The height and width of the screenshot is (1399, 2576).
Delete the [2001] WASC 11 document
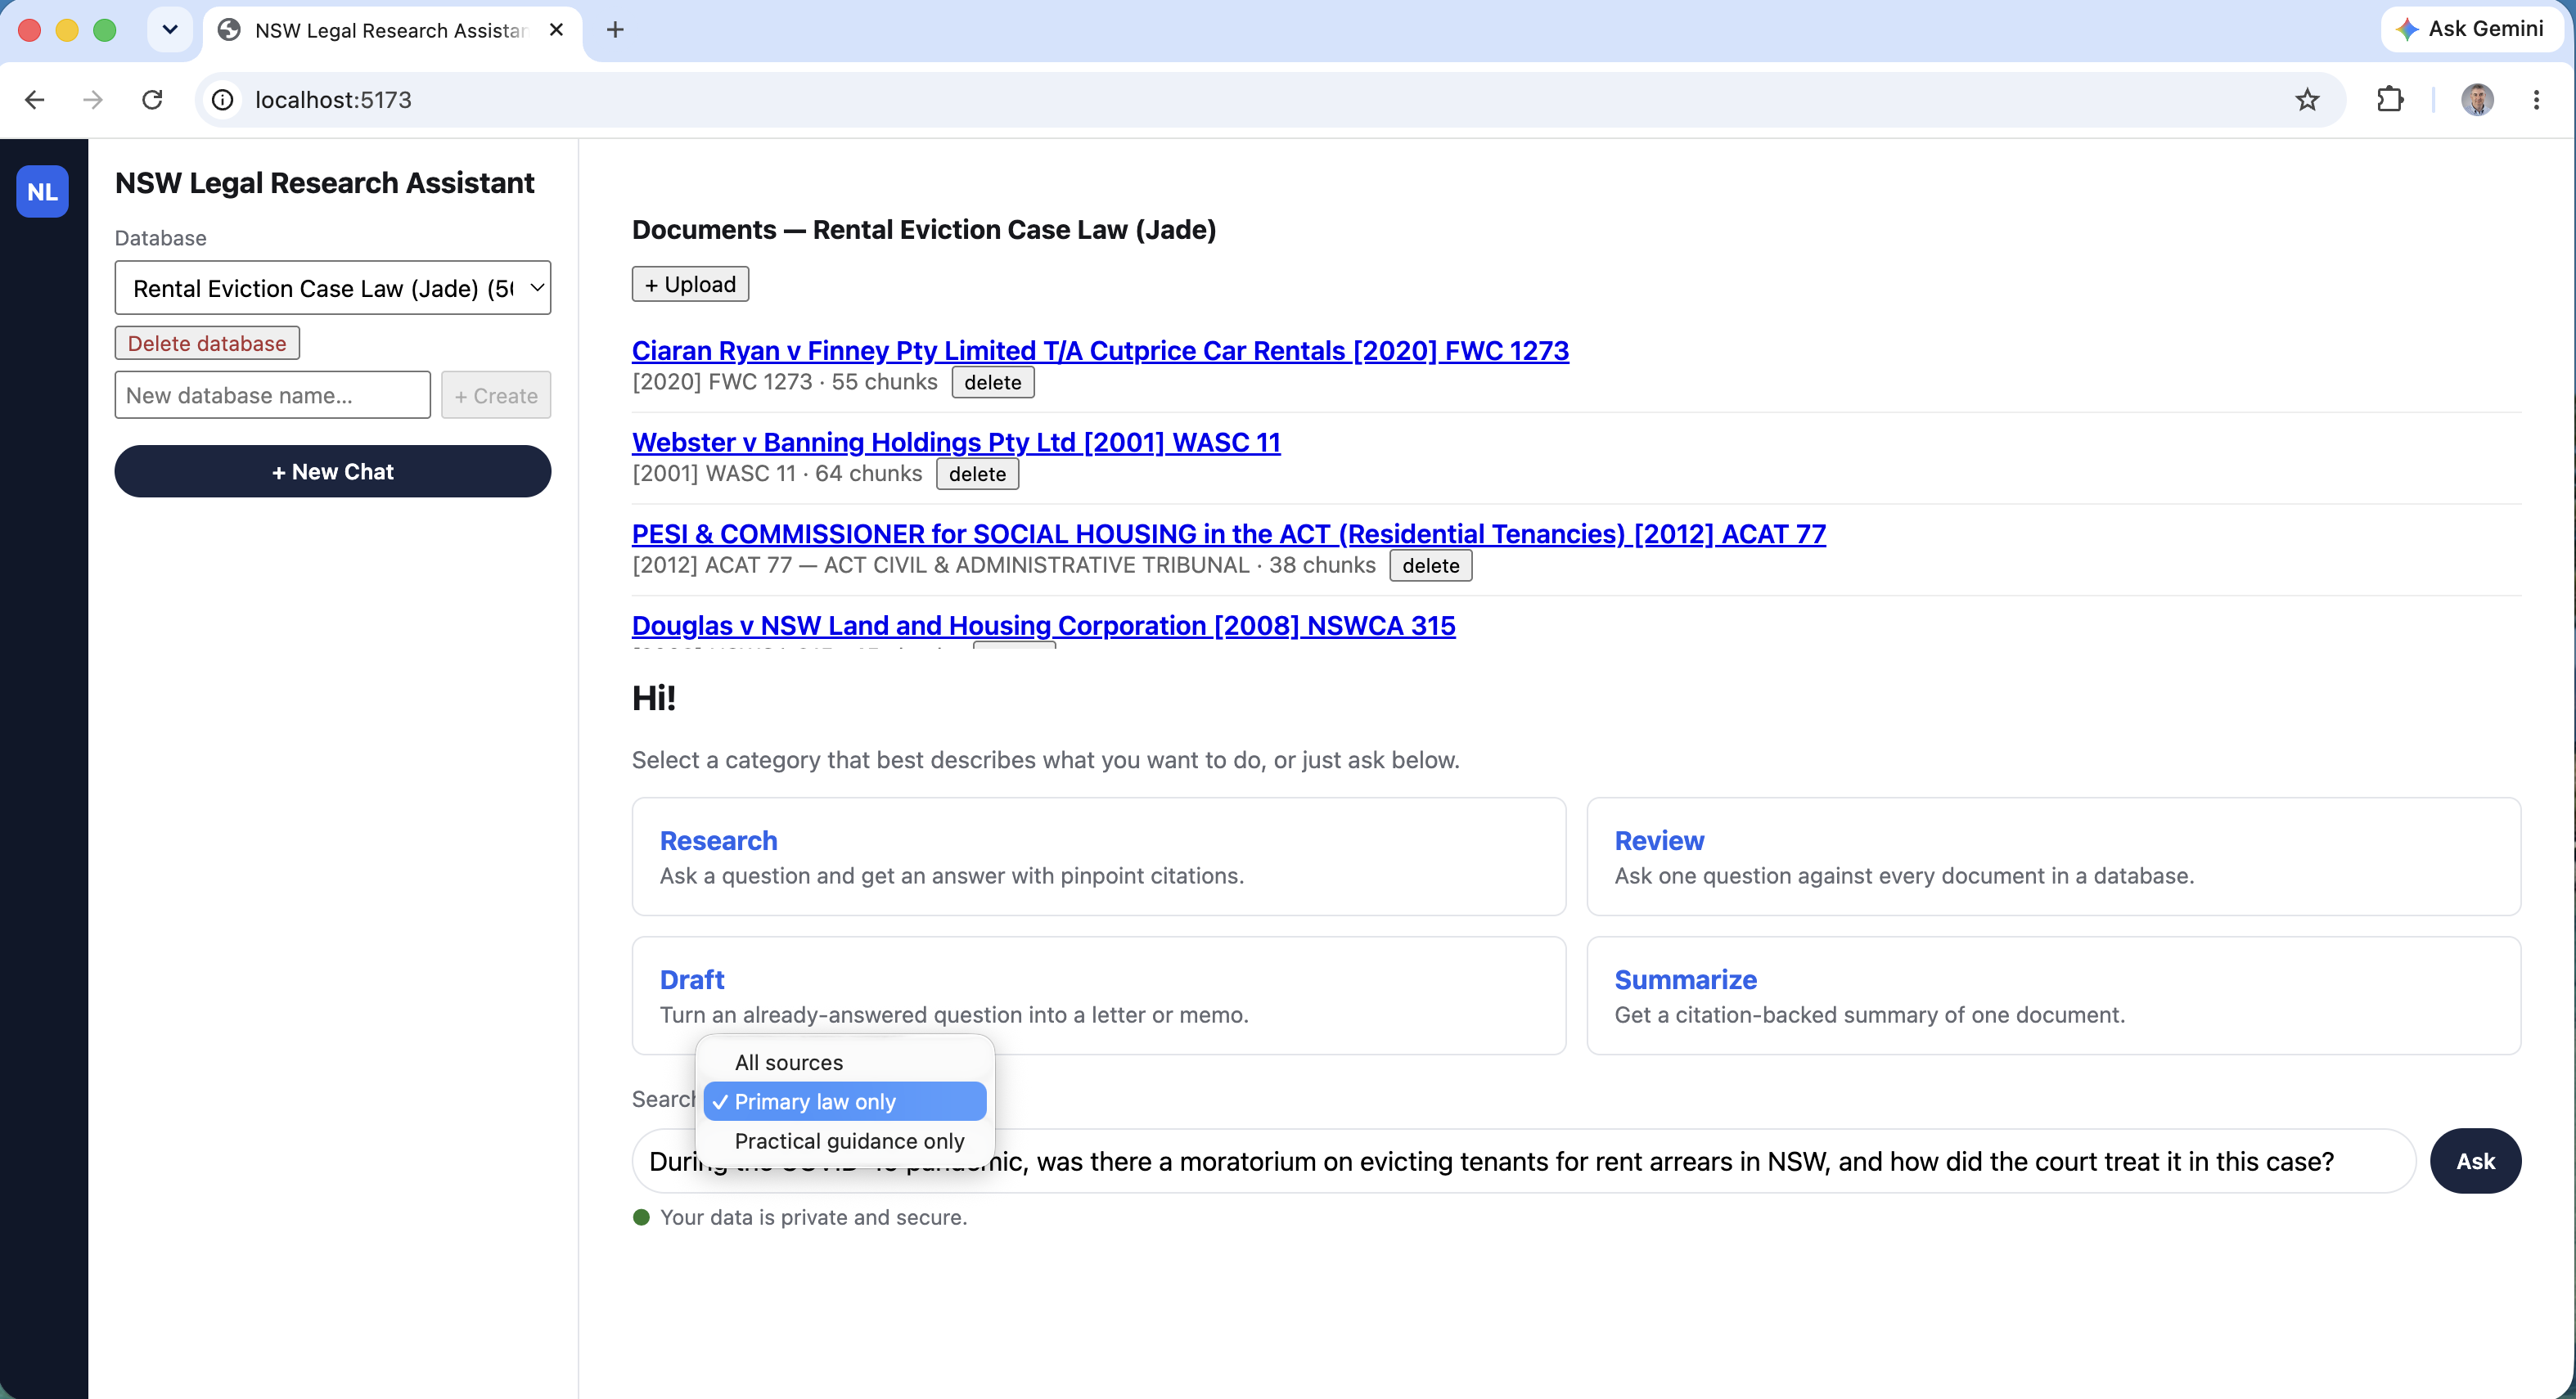click(977, 474)
